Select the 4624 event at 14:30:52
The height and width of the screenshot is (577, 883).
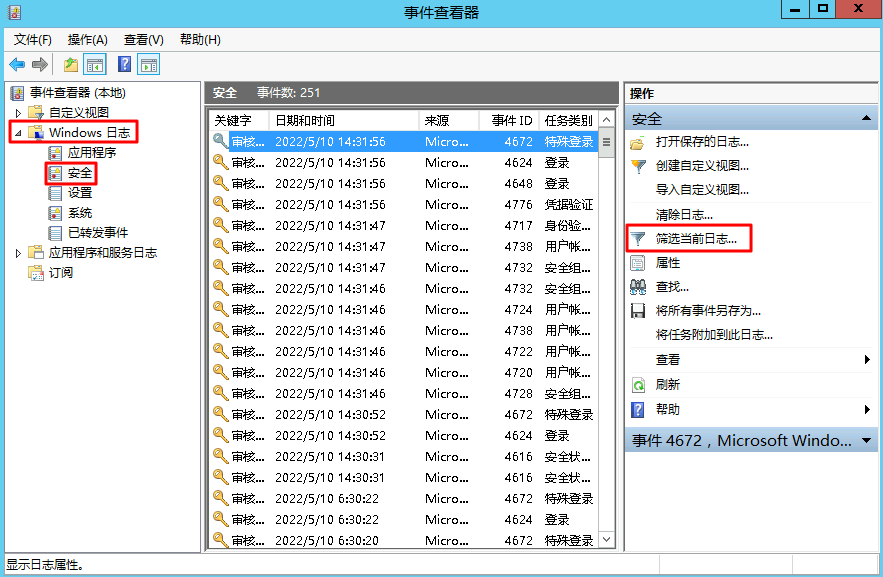pos(404,436)
